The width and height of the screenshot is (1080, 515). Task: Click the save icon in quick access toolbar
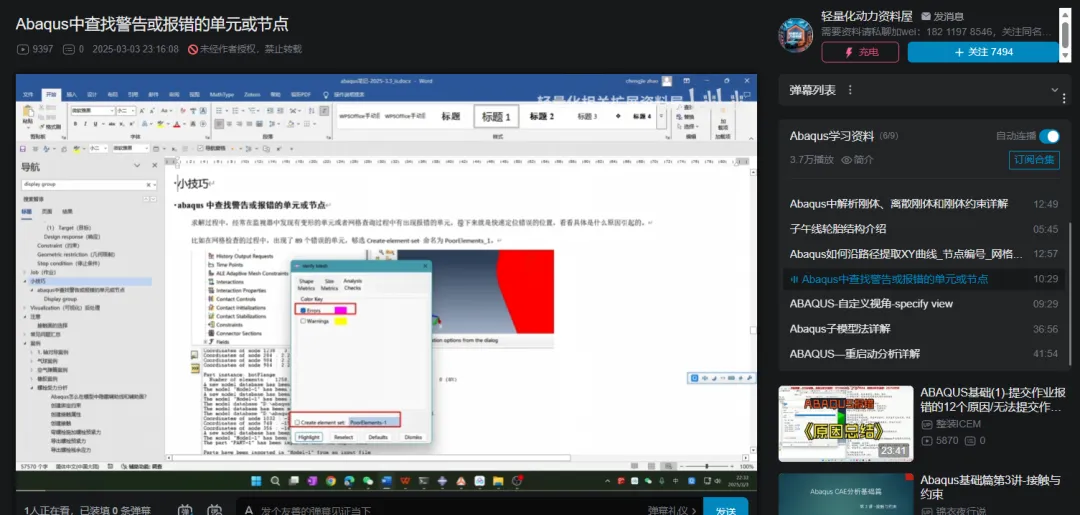click(23, 148)
